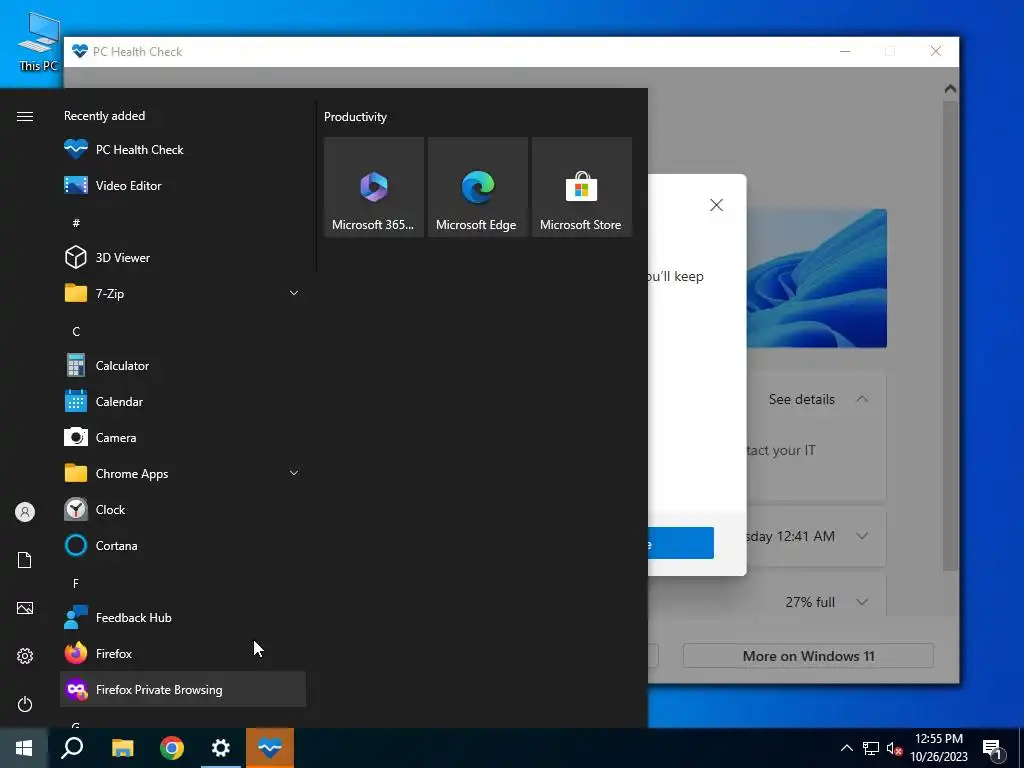Click muted volume icon in tray

[895, 748]
